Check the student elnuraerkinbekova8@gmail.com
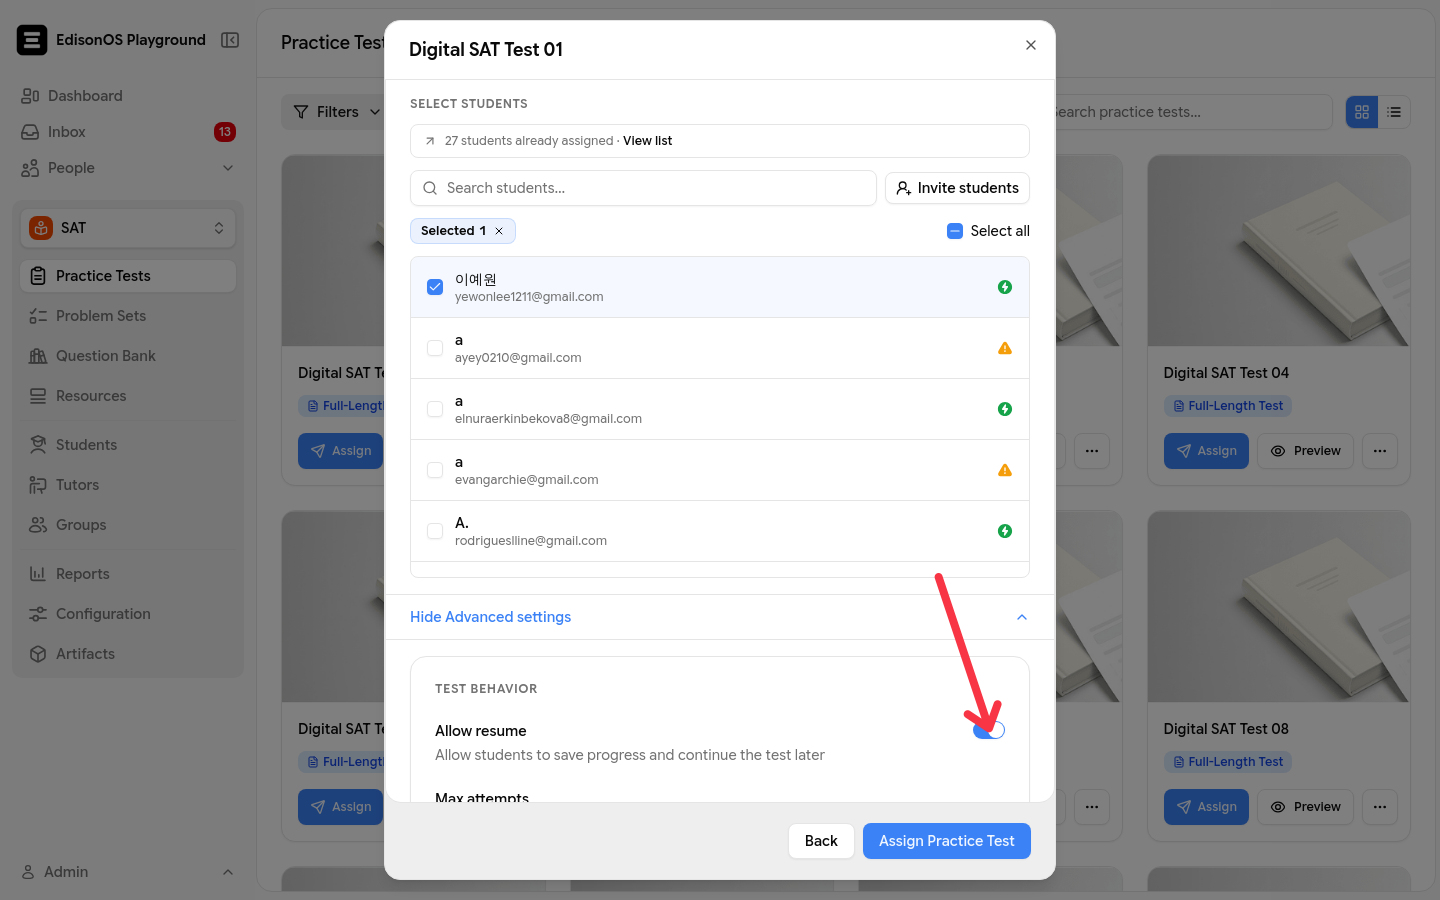The width and height of the screenshot is (1440, 900). 435,409
